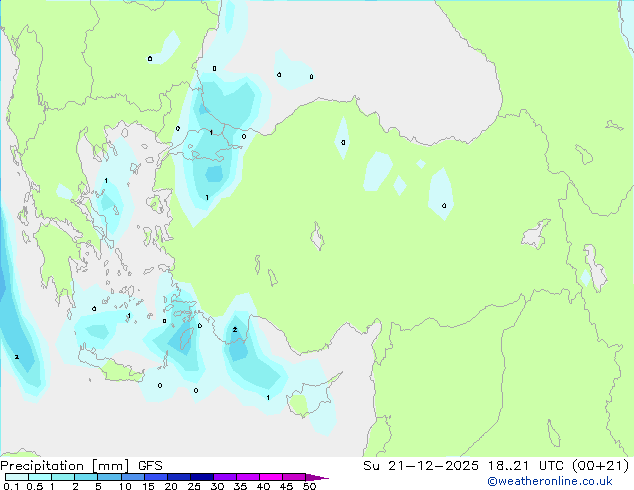Click the '50' legend scale label

coord(309,486)
